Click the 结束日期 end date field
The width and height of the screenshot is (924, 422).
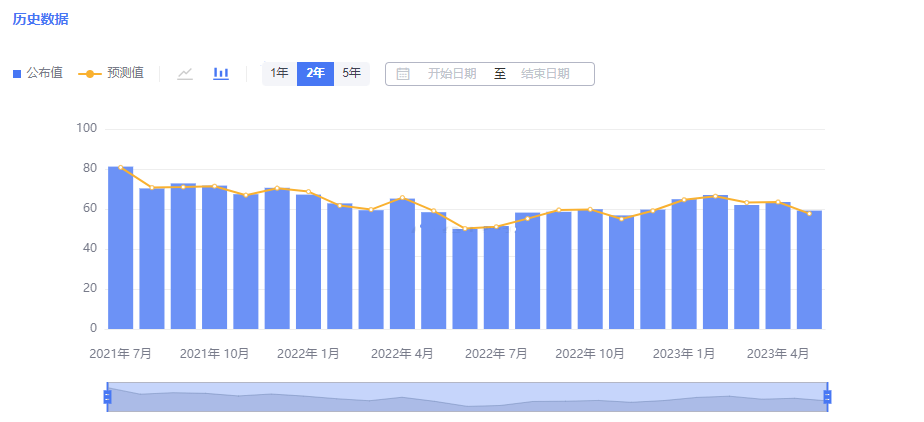pyautogui.click(x=545, y=74)
